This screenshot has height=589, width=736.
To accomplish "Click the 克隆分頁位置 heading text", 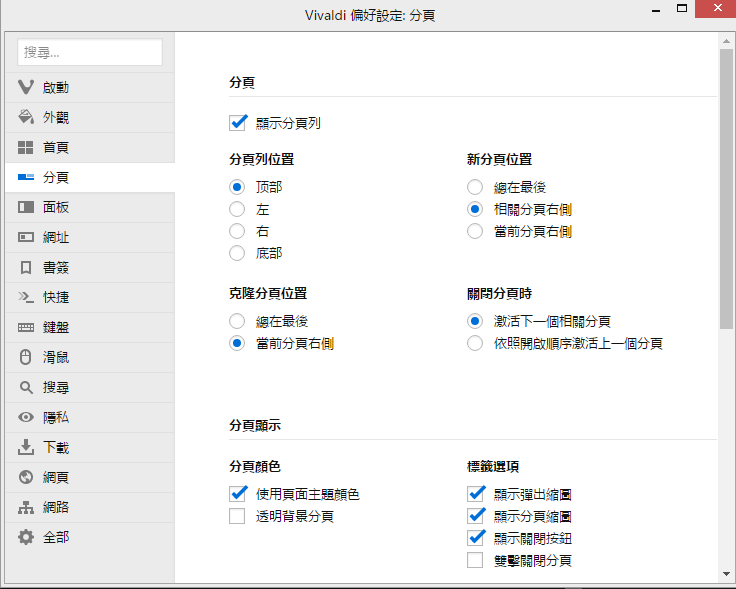I will tap(268, 293).
